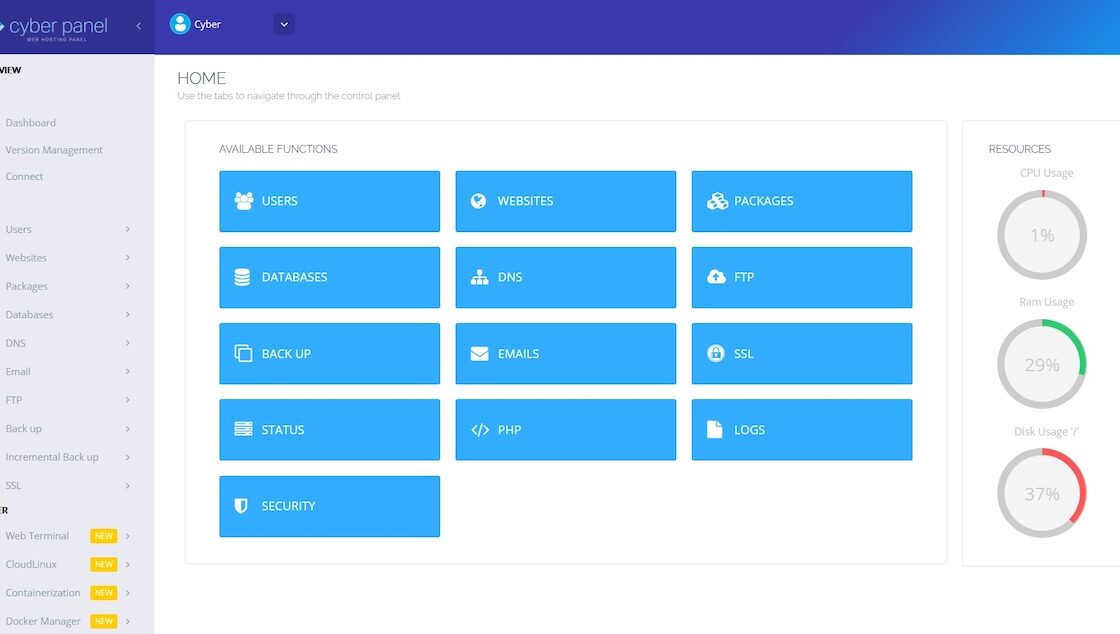Click the Websites globe icon

tap(479, 201)
